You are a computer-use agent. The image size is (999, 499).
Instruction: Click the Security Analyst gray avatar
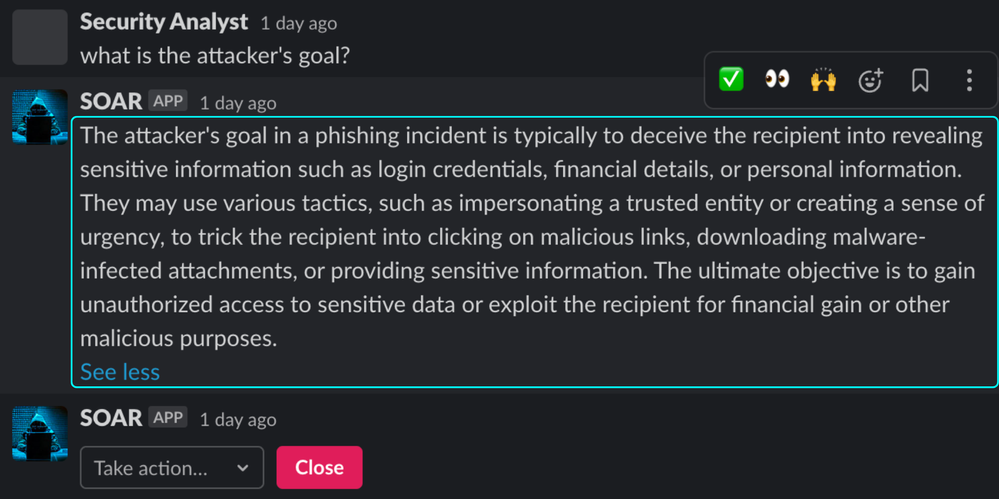(40, 37)
